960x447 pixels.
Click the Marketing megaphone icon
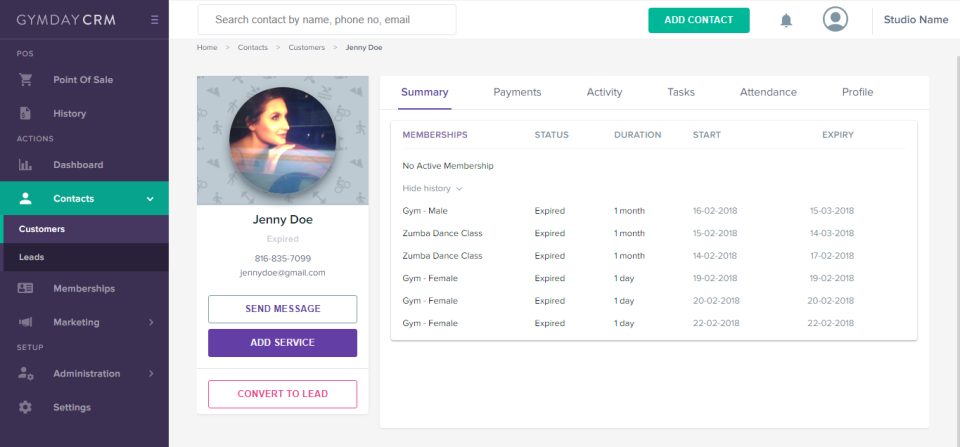point(25,322)
